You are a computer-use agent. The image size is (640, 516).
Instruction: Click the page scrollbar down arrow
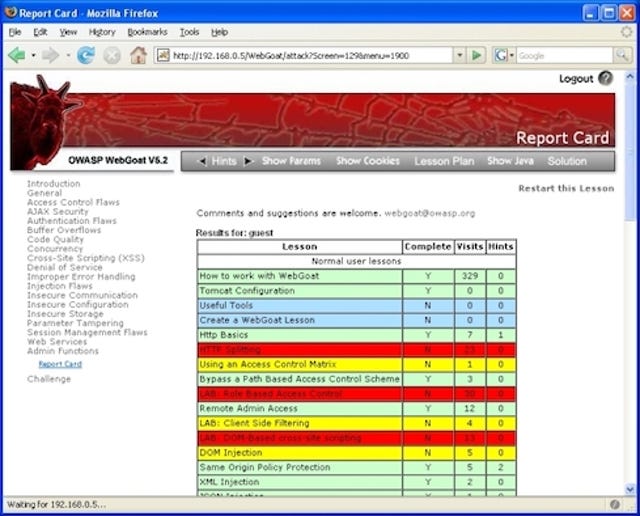click(x=630, y=489)
